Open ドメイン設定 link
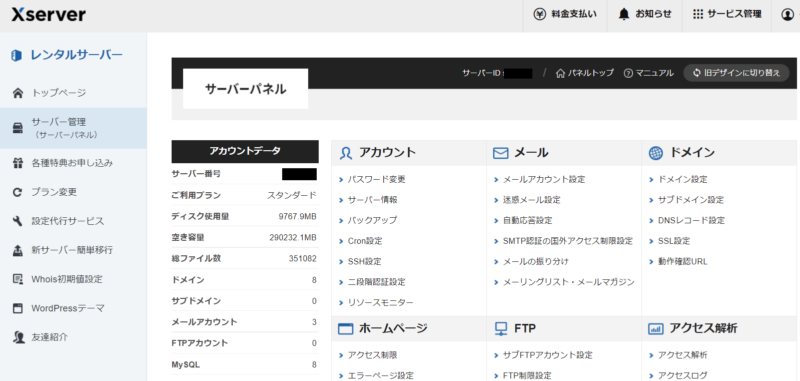This screenshot has height=381, width=800. point(683,180)
